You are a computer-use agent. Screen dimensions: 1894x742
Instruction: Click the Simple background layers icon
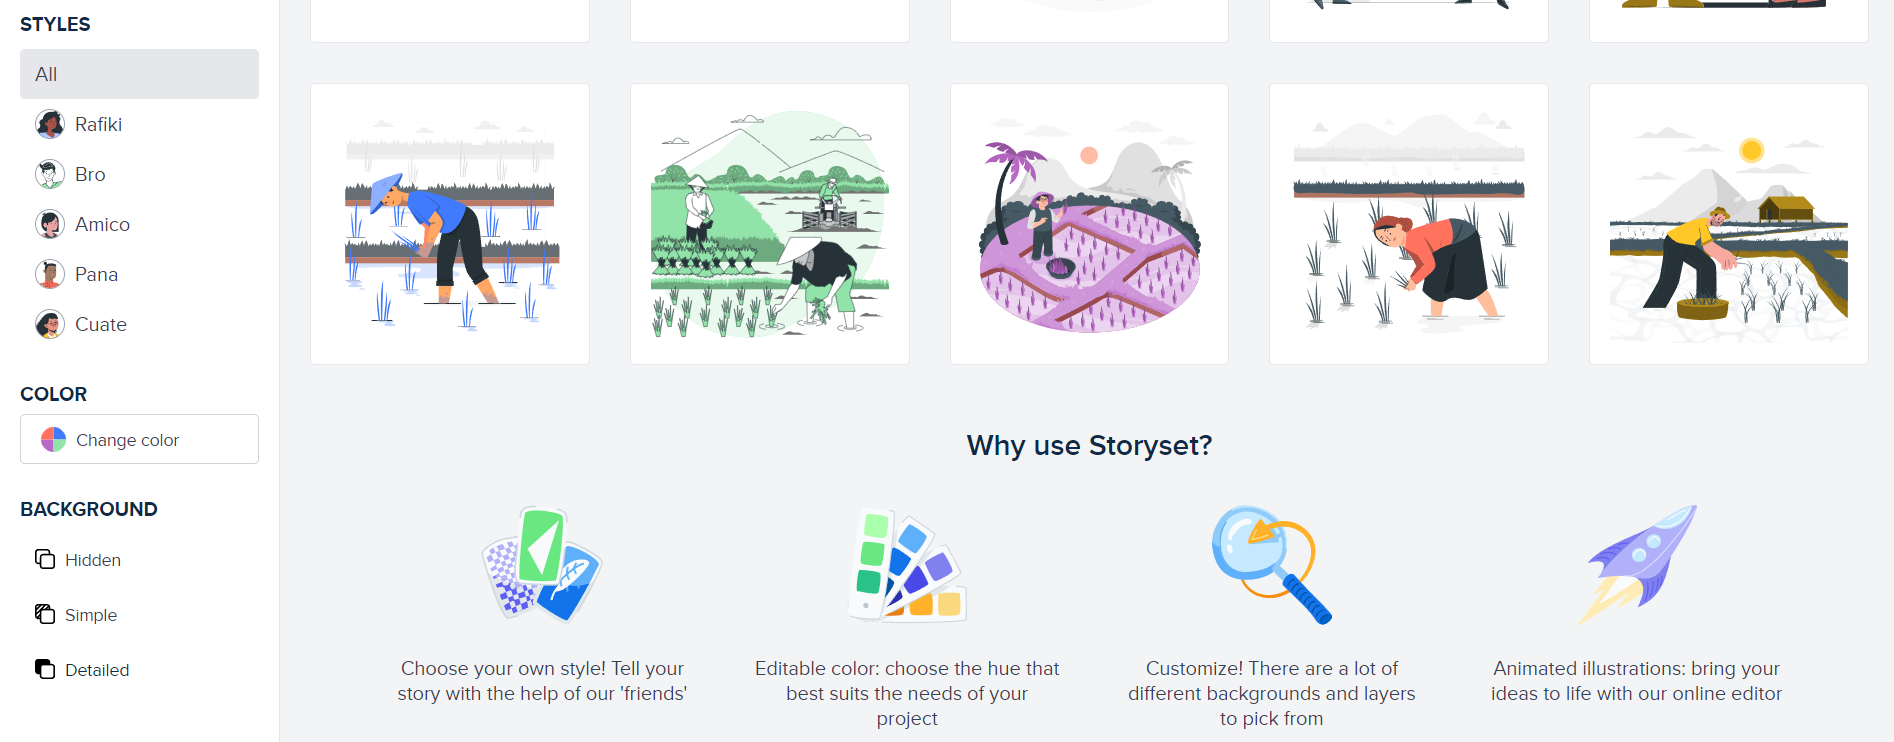45,614
